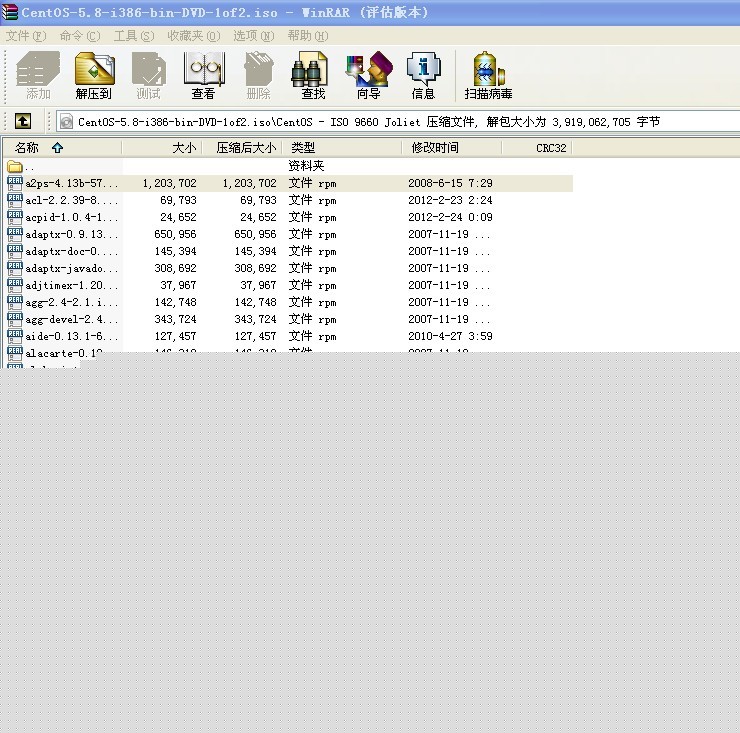The image size is (740, 733).
Task: Open the 文件(F) menu
Action: point(26,36)
